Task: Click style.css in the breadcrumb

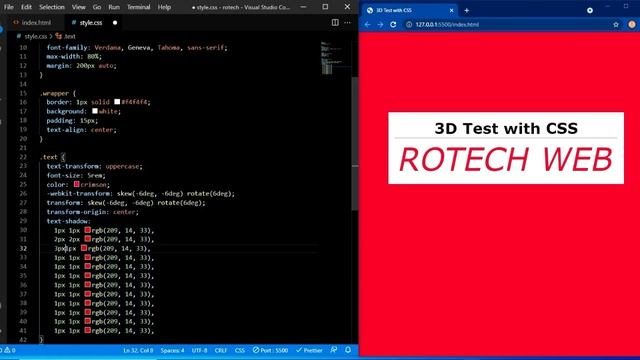Action: point(36,36)
